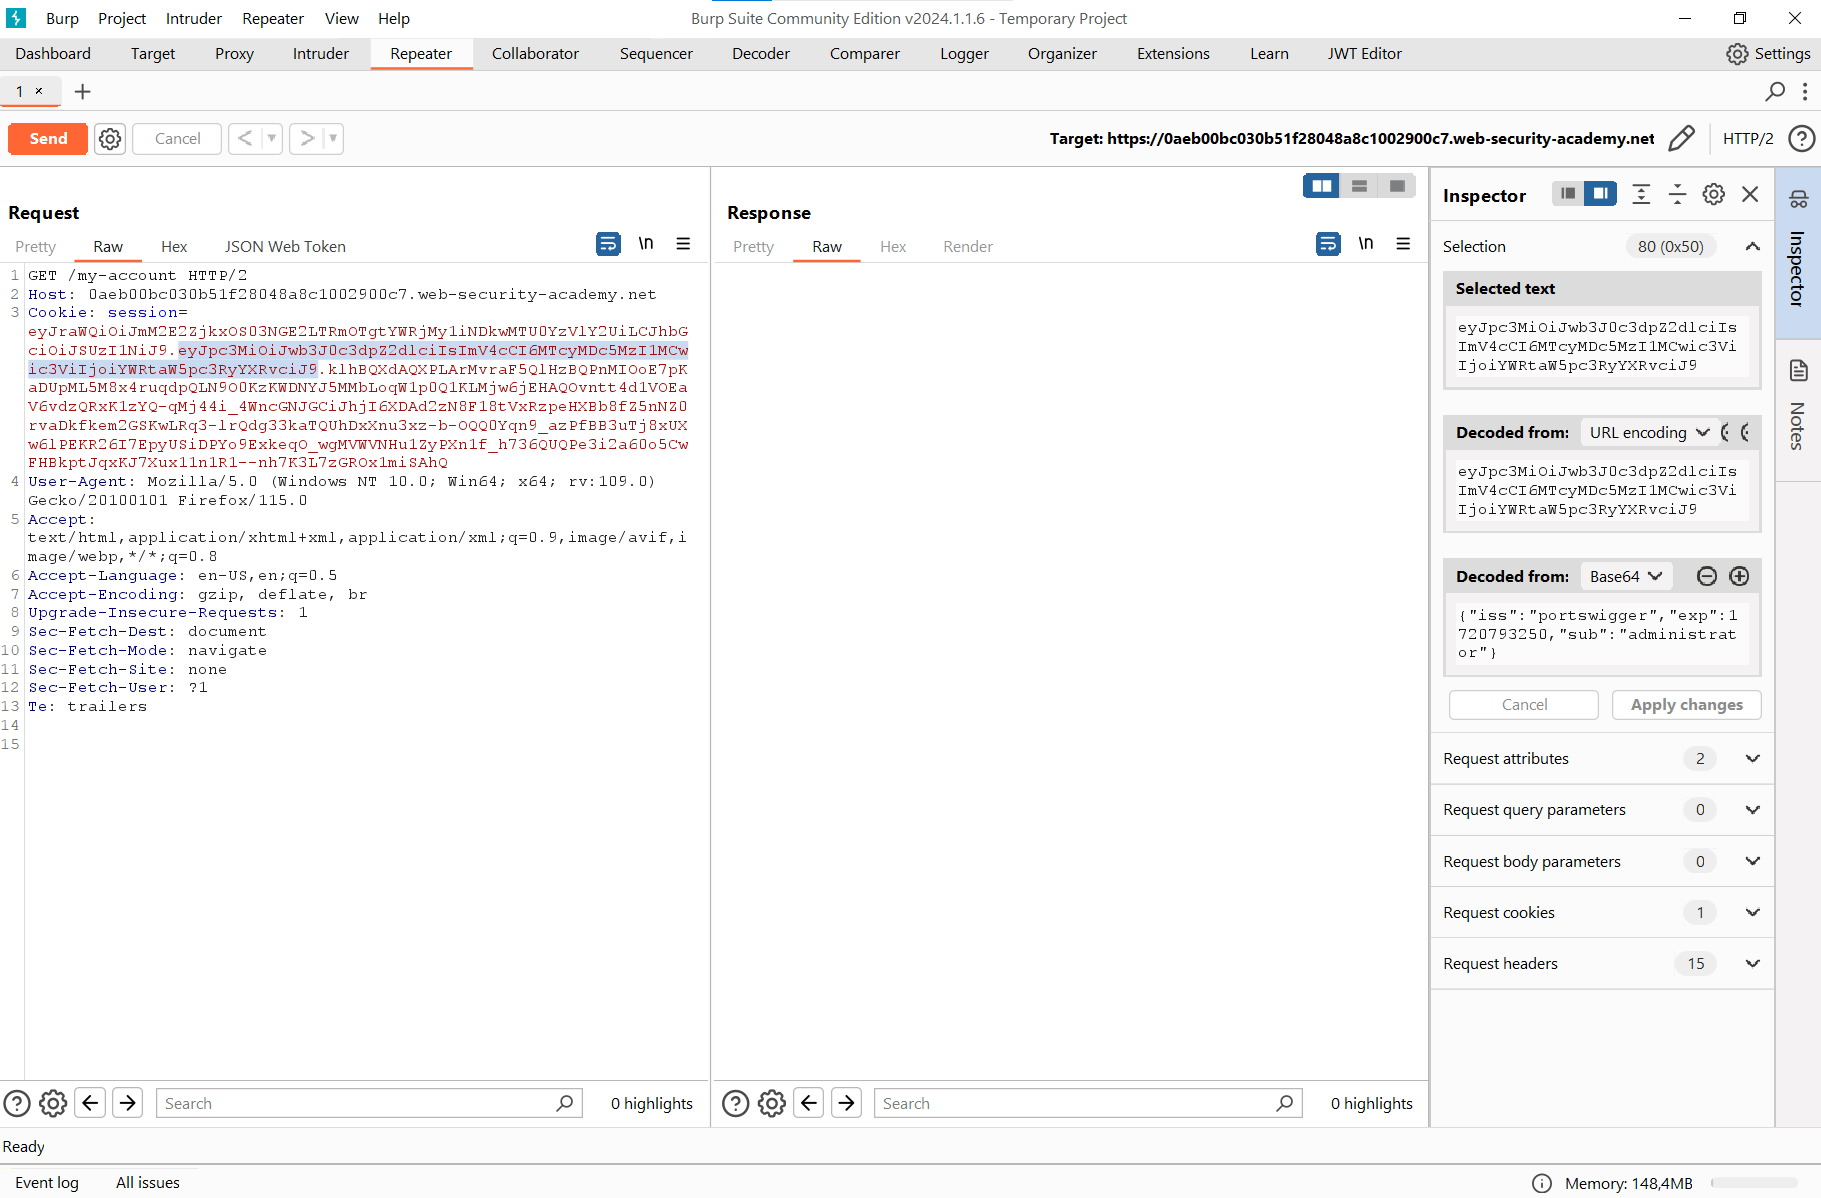Remove Base64 decoding layer
1821x1198 pixels.
point(1707,576)
